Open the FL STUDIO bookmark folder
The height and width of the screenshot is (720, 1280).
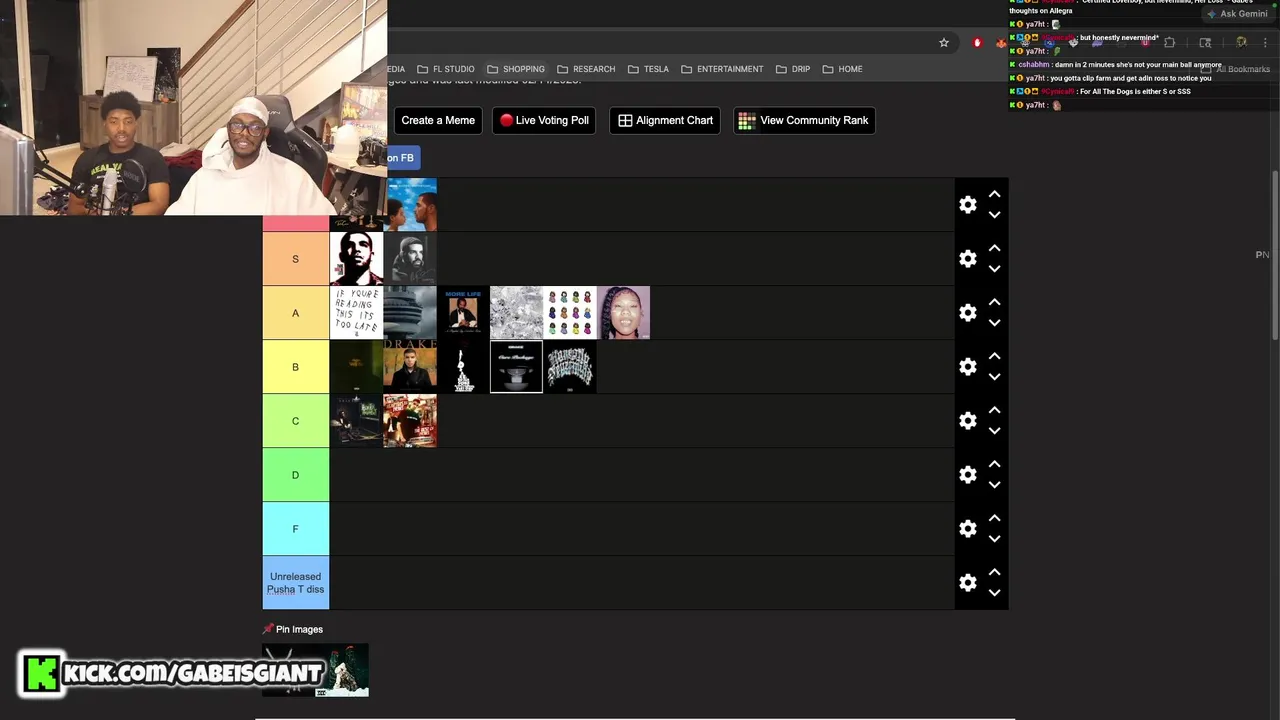click(x=446, y=69)
